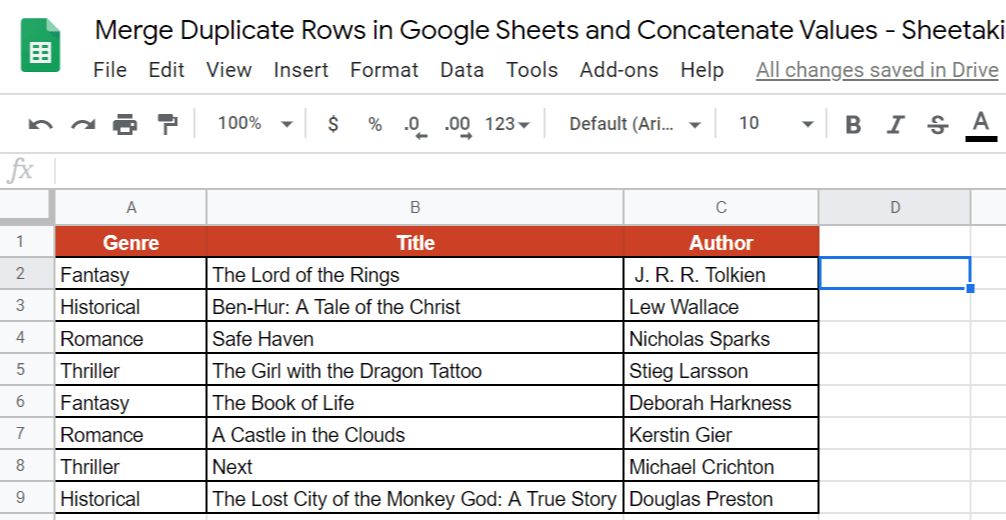Viewport: 1006px width, 520px height.
Task: Format as currency with dollar icon
Action: [332, 123]
